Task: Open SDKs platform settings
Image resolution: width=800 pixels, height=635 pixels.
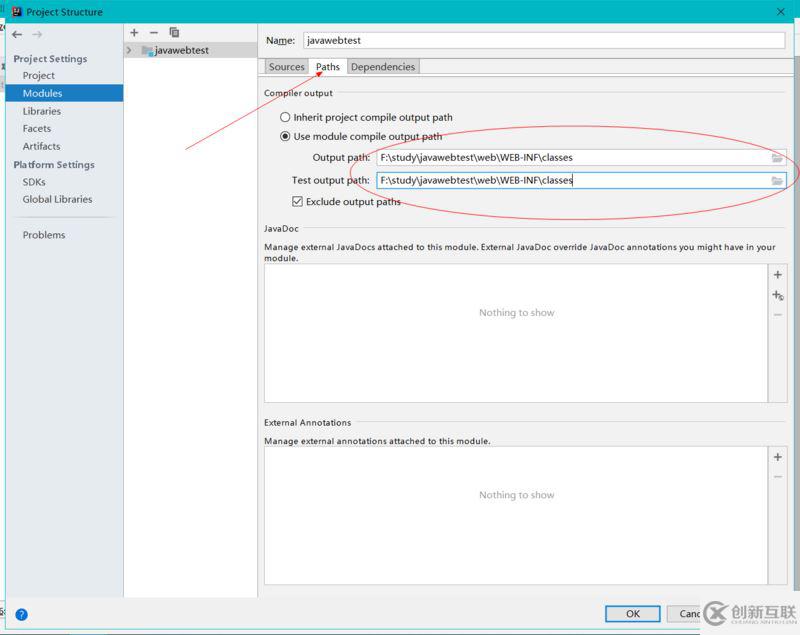Action: pos(34,182)
